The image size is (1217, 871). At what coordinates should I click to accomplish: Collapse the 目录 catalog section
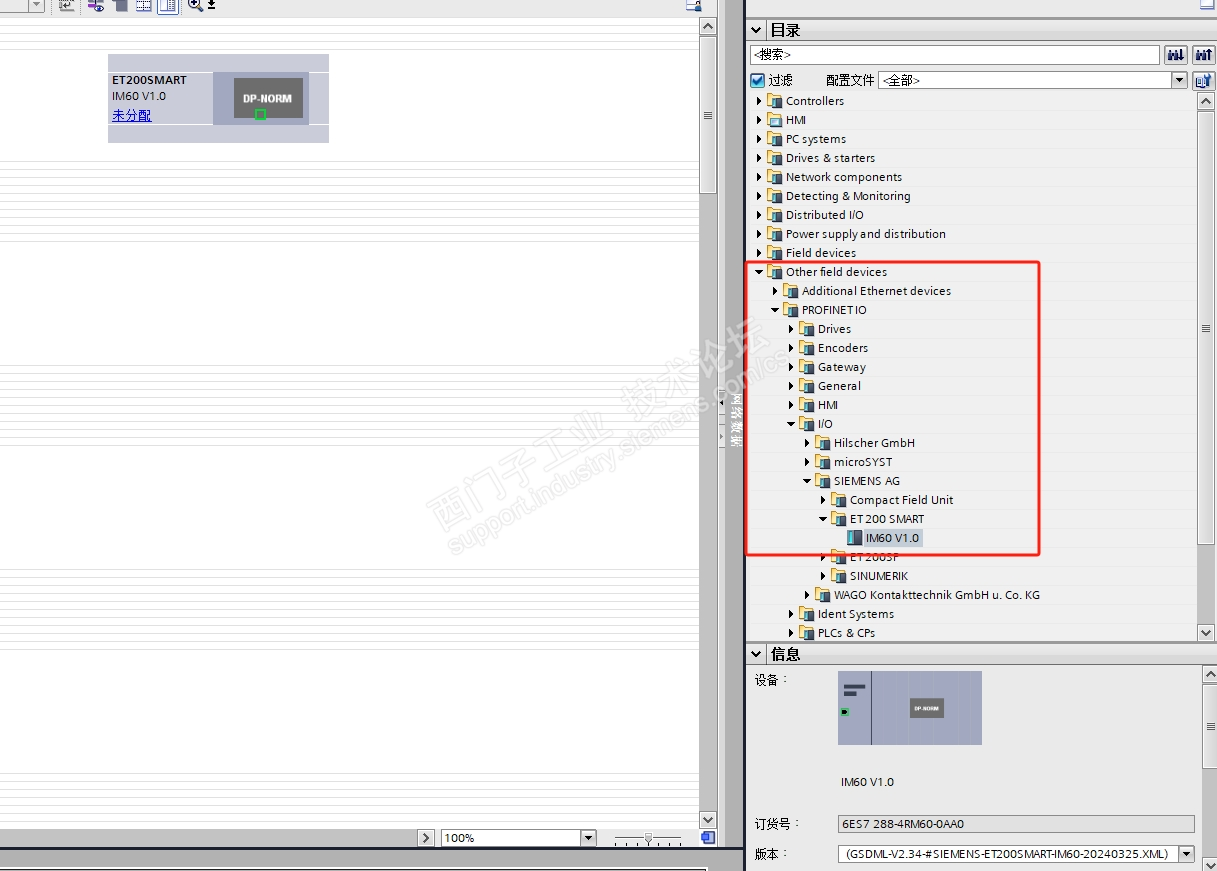(757, 30)
